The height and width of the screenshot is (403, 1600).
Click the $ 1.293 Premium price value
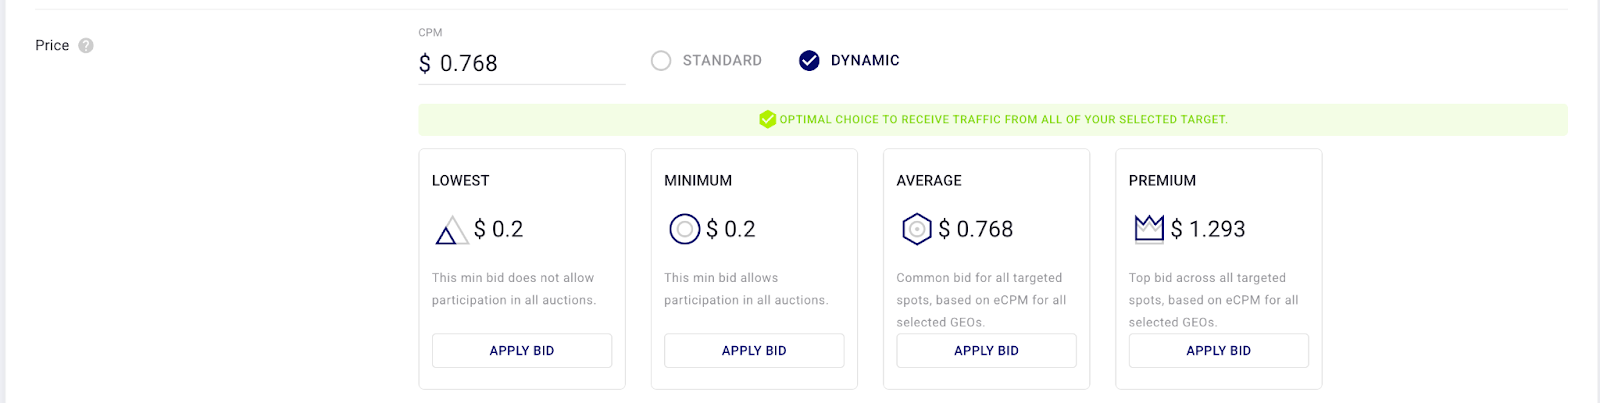coord(1208,229)
